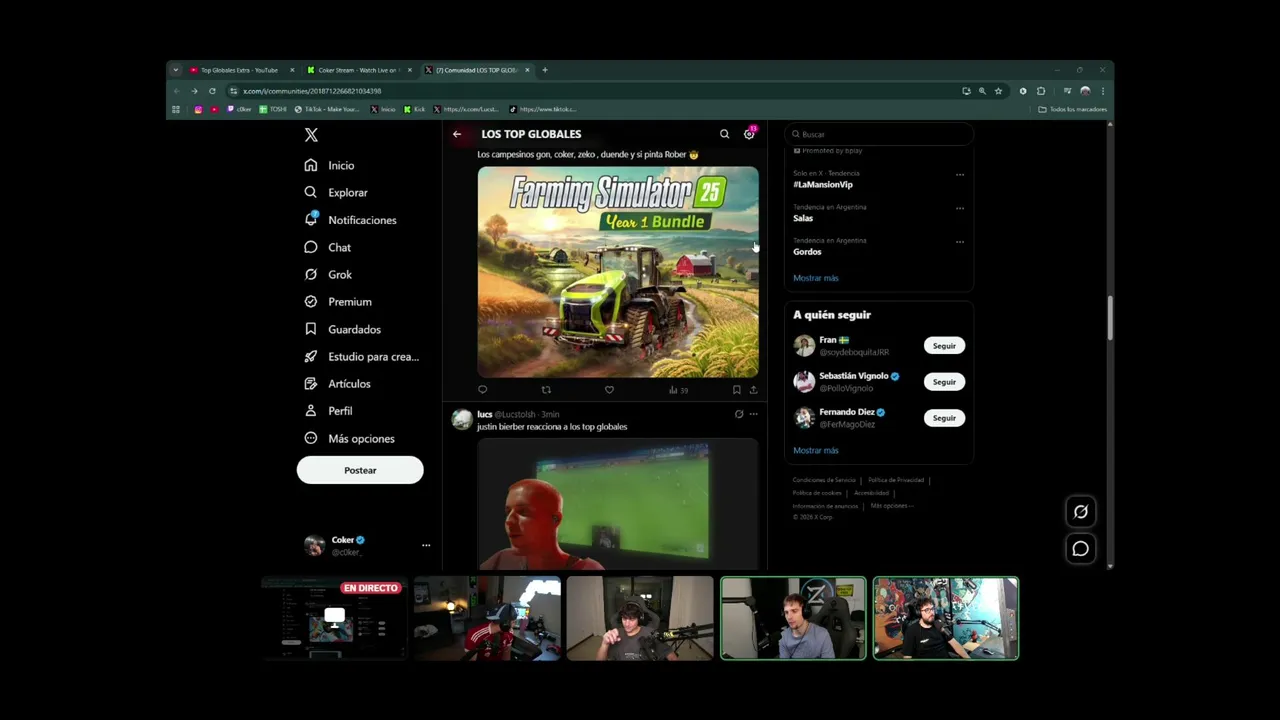
Task: Follow Sebastián Vignolo with Seguir
Action: coord(944,382)
